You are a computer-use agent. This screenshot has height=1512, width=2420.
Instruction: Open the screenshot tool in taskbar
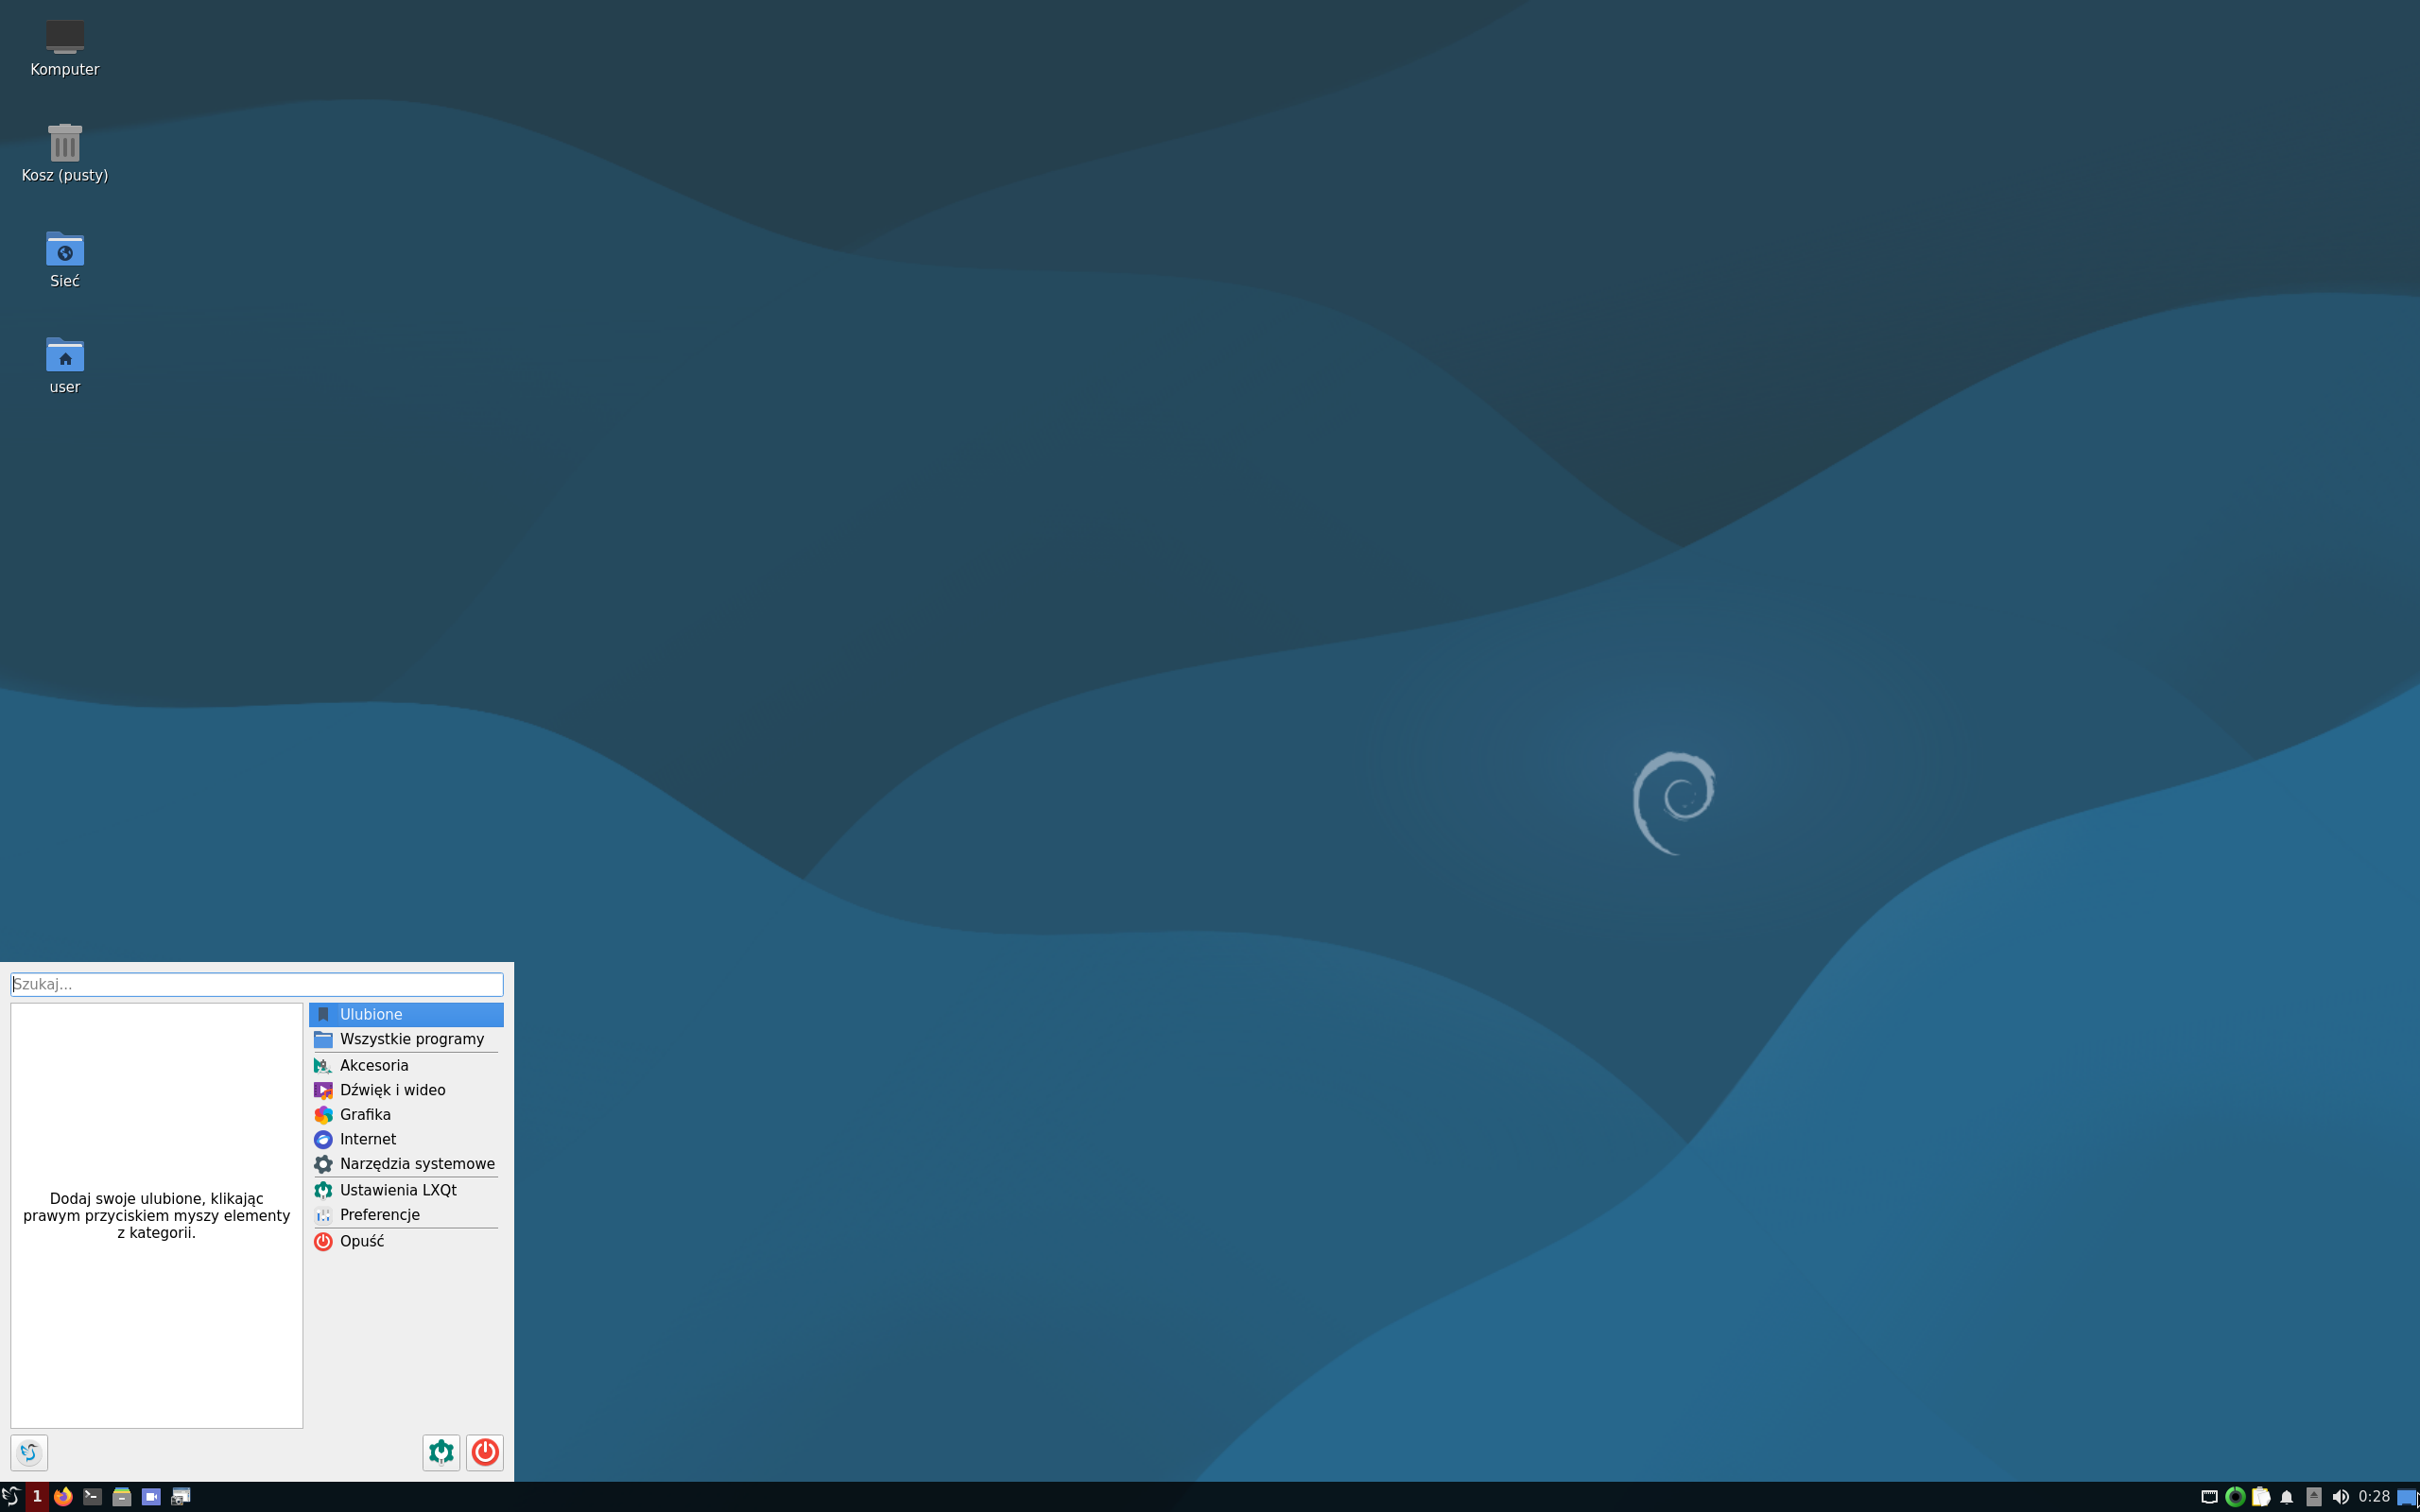(x=181, y=1496)
